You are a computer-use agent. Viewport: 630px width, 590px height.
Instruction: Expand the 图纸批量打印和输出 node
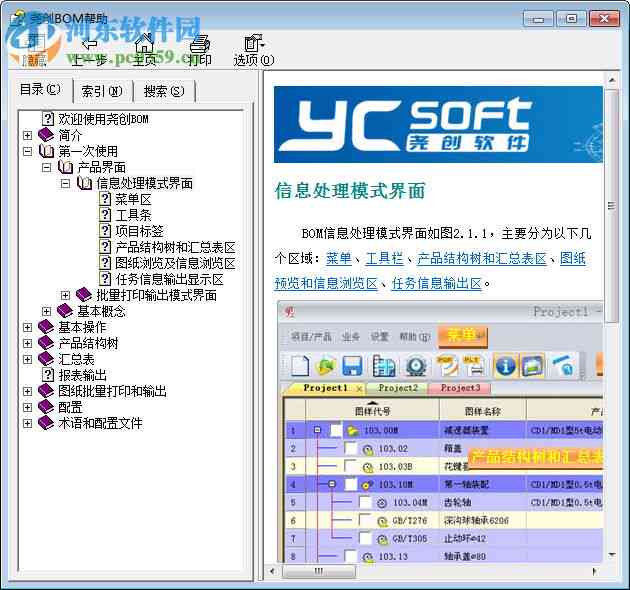coord(27,391)
